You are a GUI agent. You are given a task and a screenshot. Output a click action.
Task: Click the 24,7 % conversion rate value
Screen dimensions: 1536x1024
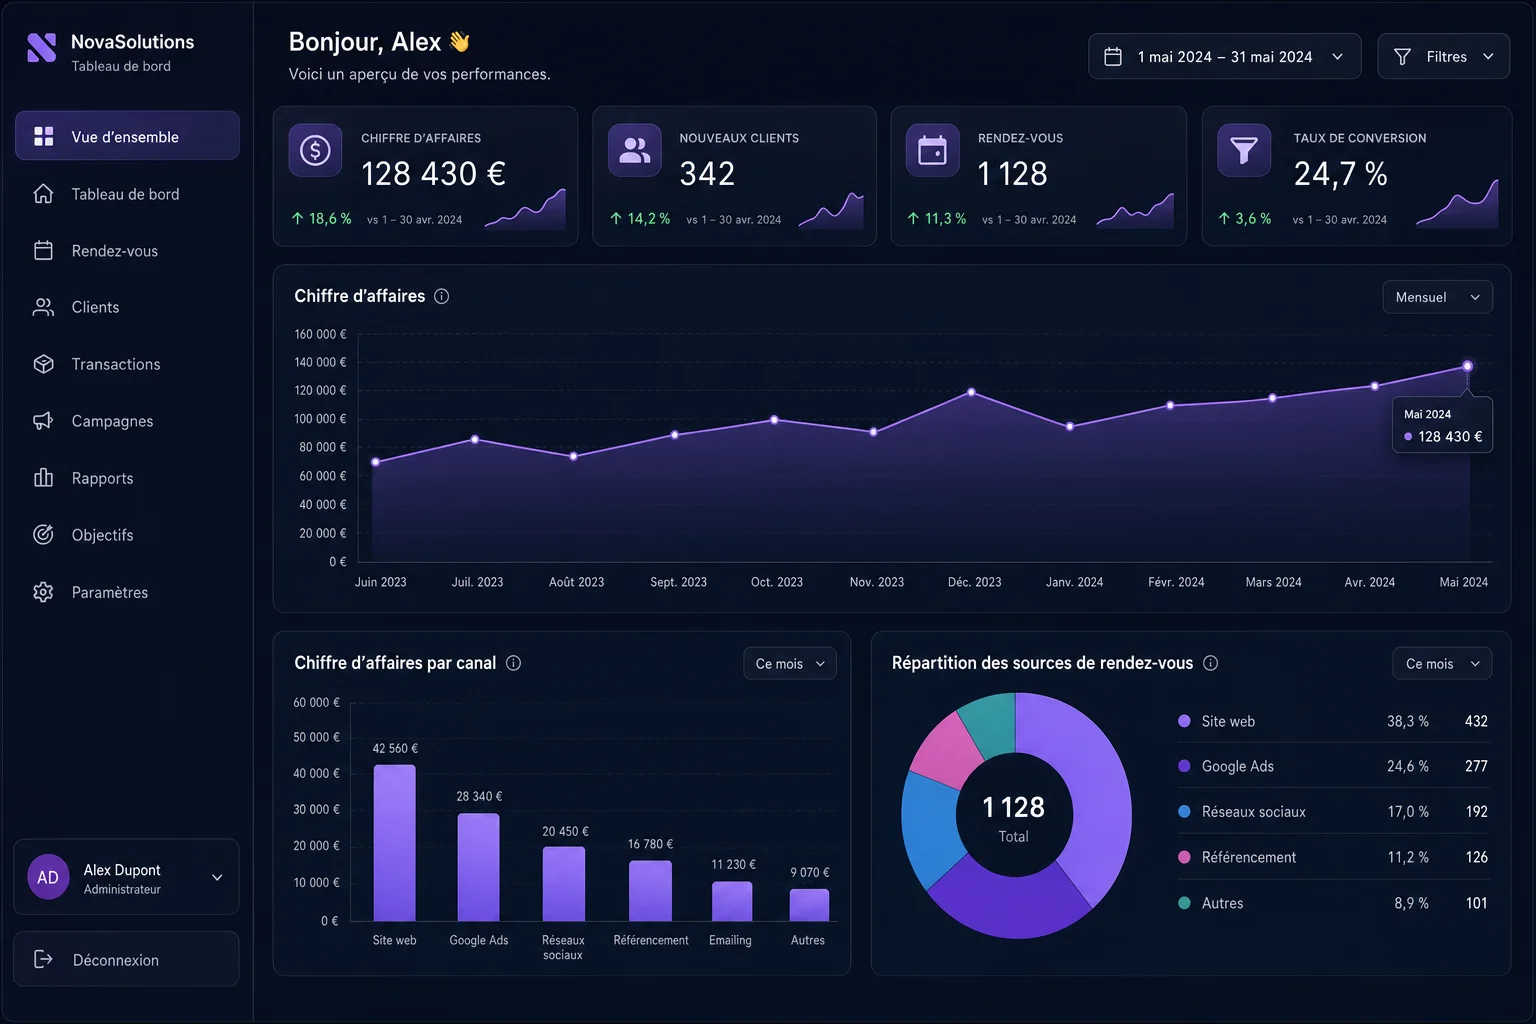click(x=1340, y=174)
